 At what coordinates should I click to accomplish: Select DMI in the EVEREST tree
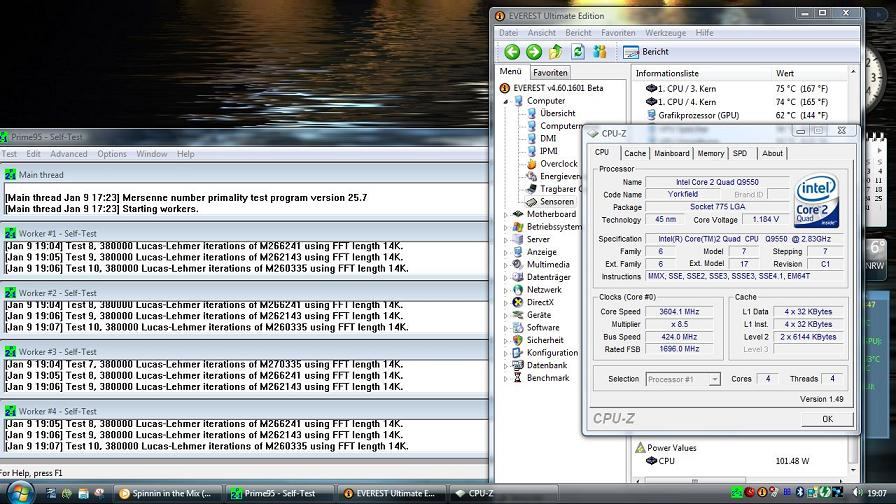547,138
